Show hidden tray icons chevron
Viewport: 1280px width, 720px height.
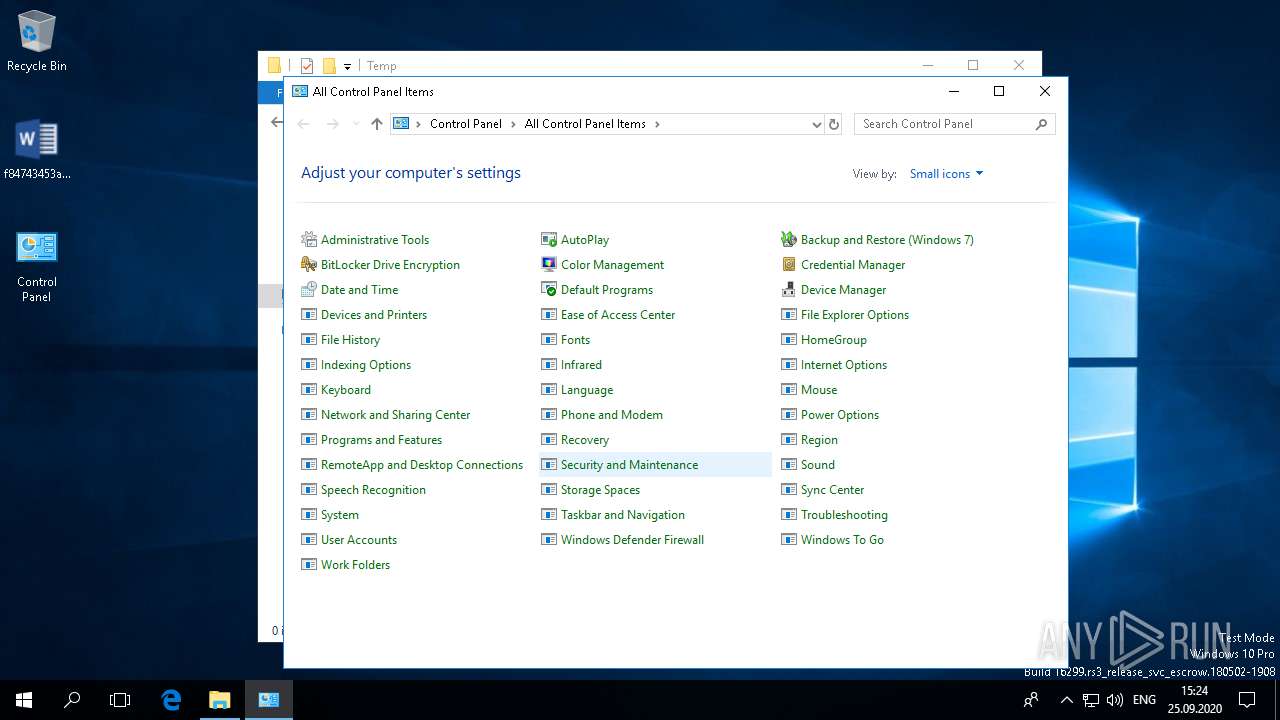tap(1066, 700)
